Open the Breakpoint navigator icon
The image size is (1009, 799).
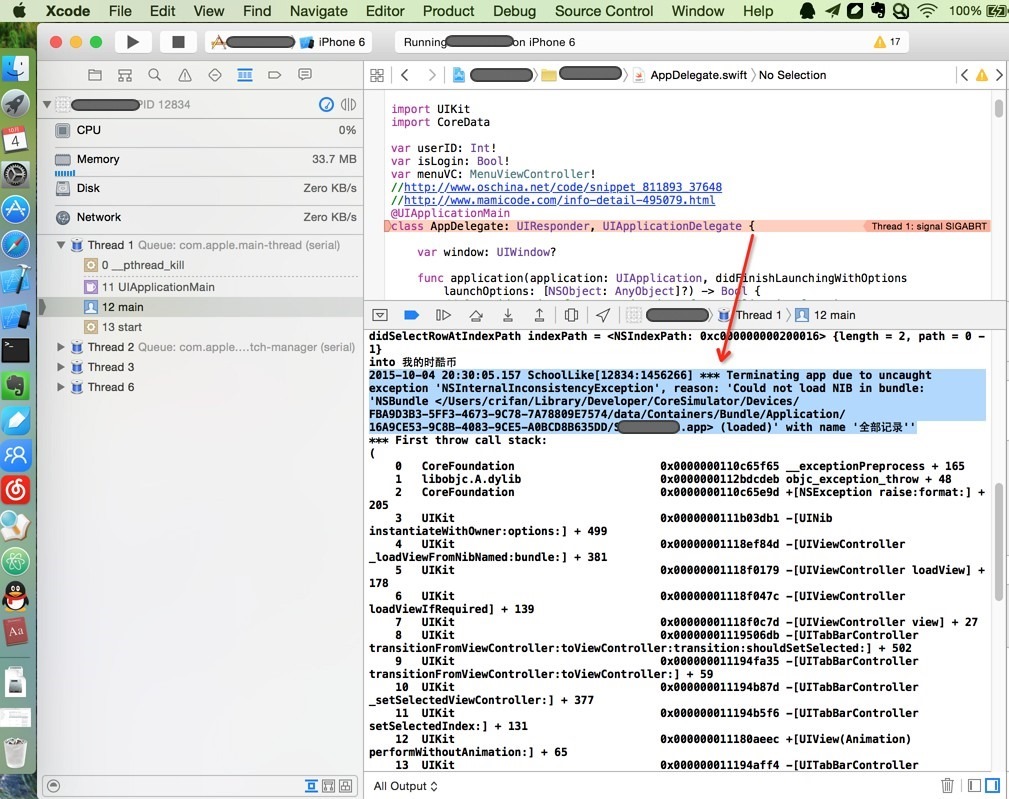coord(275,75)
